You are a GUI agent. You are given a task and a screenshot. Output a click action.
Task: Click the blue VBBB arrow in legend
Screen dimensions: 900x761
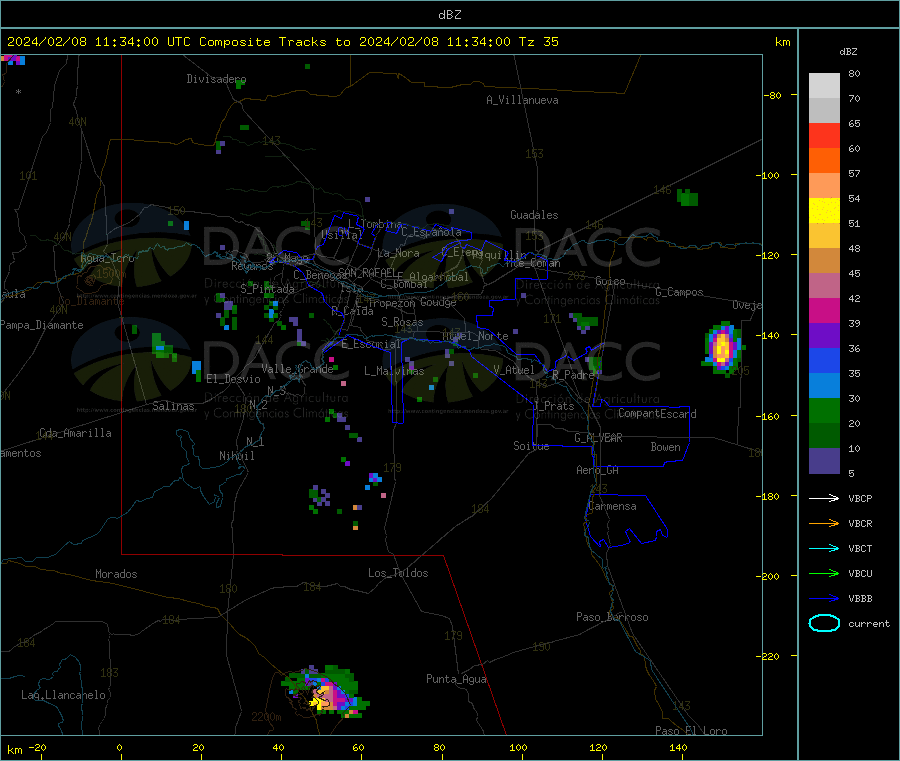coord(824,599)
